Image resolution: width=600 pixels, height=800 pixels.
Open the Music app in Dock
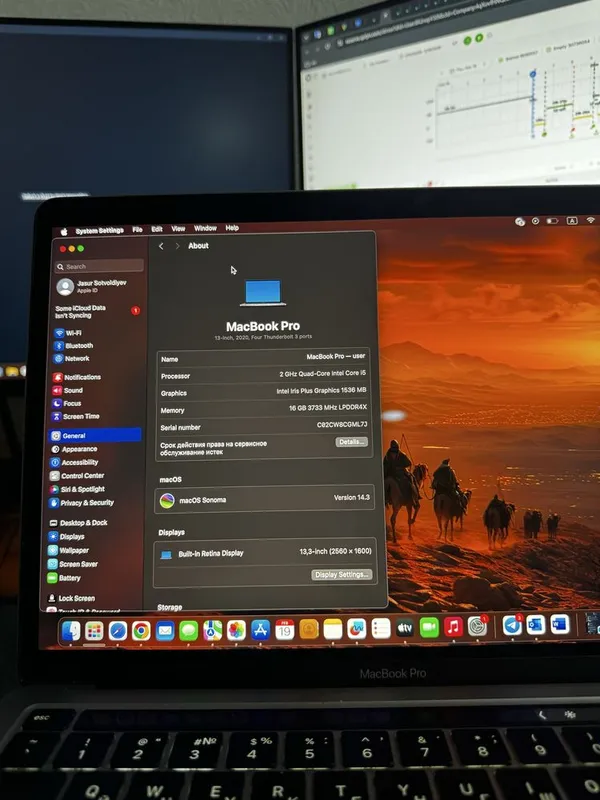click(453, 627)
